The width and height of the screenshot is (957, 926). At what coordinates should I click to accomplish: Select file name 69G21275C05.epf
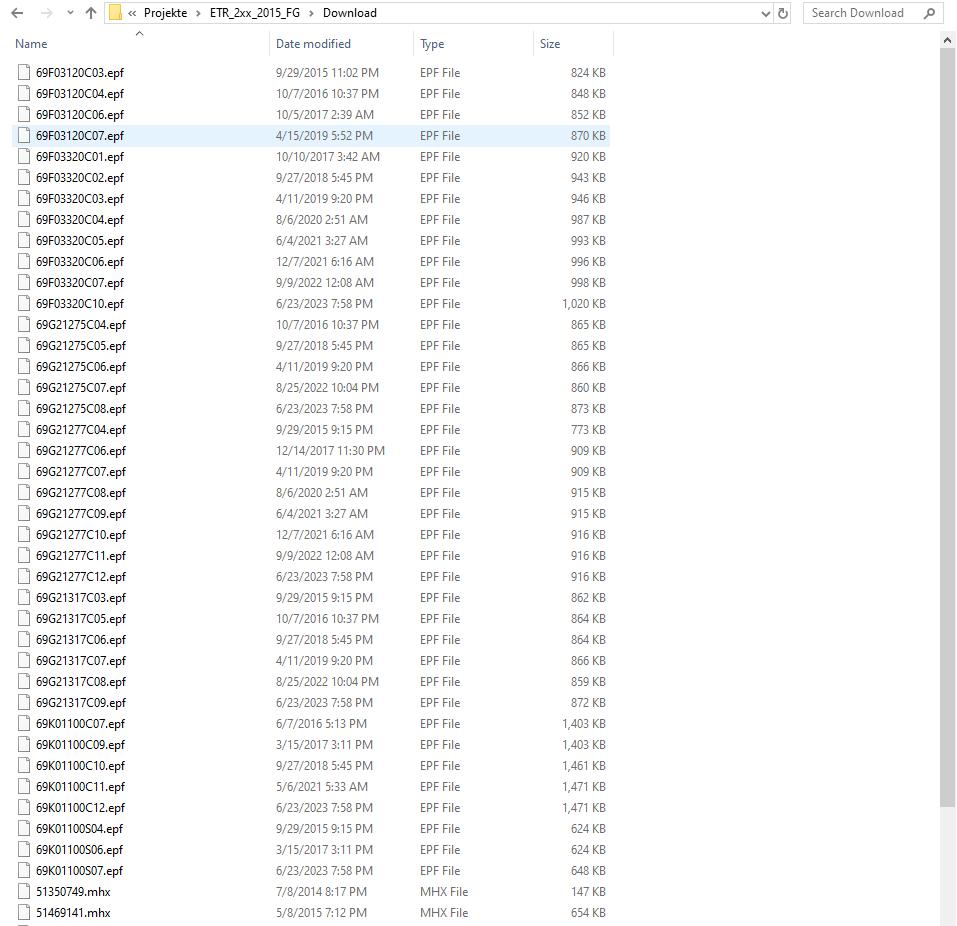81,345
